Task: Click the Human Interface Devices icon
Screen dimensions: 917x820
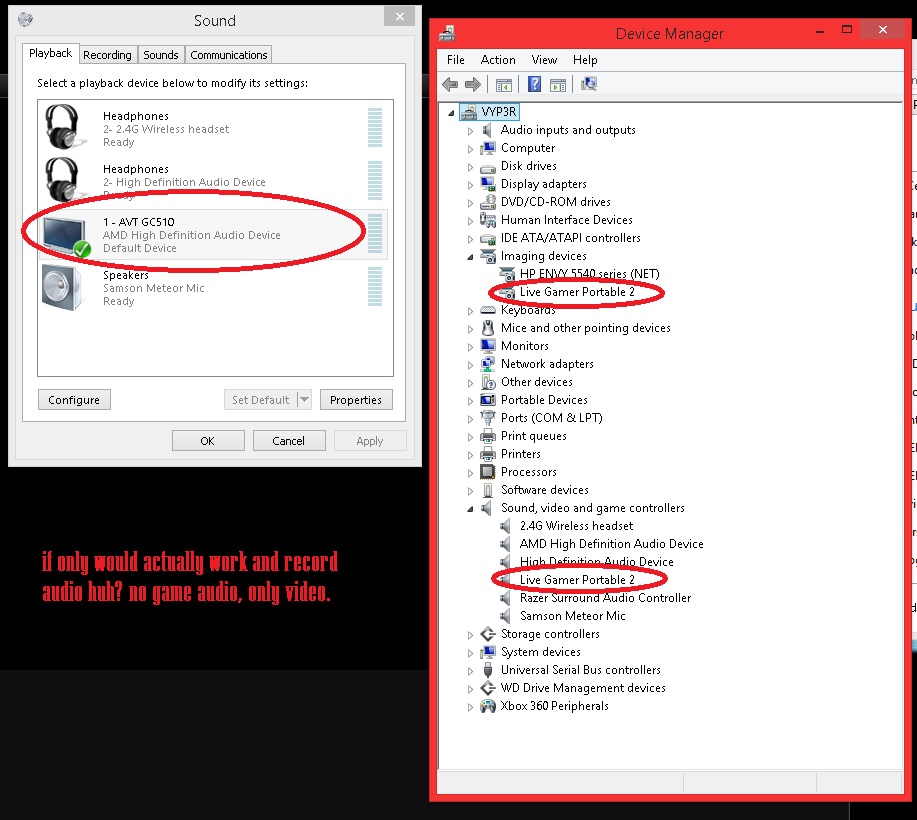Action: tap(488, 220)
